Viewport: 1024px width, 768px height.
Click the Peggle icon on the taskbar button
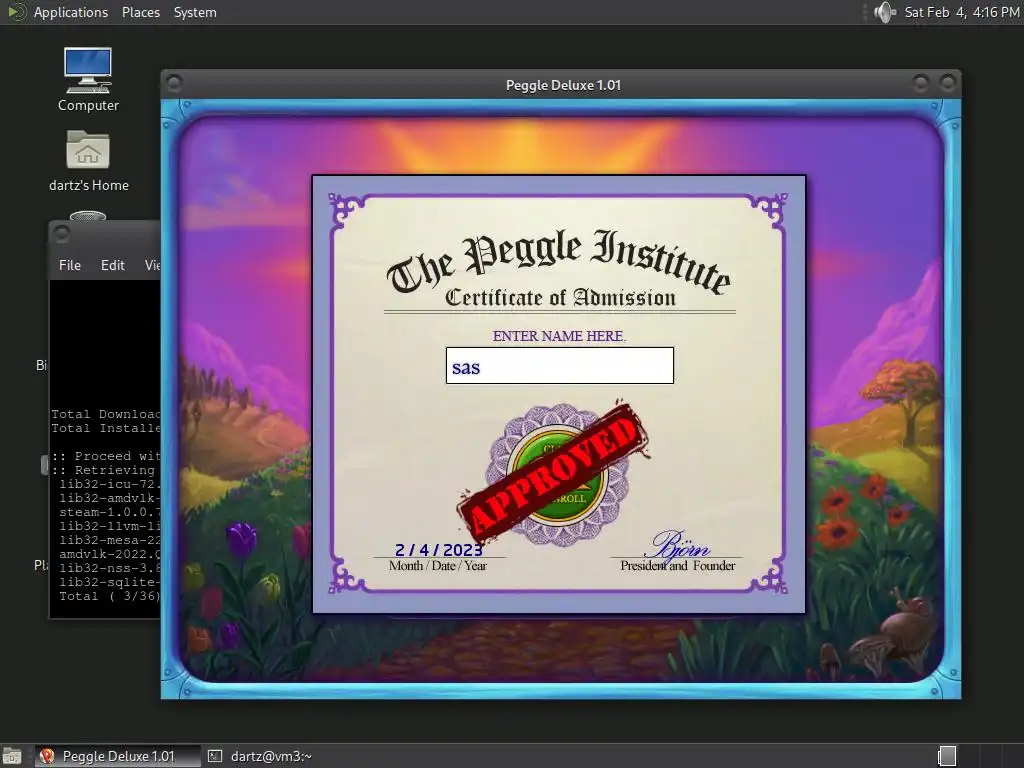click(47, 756)
